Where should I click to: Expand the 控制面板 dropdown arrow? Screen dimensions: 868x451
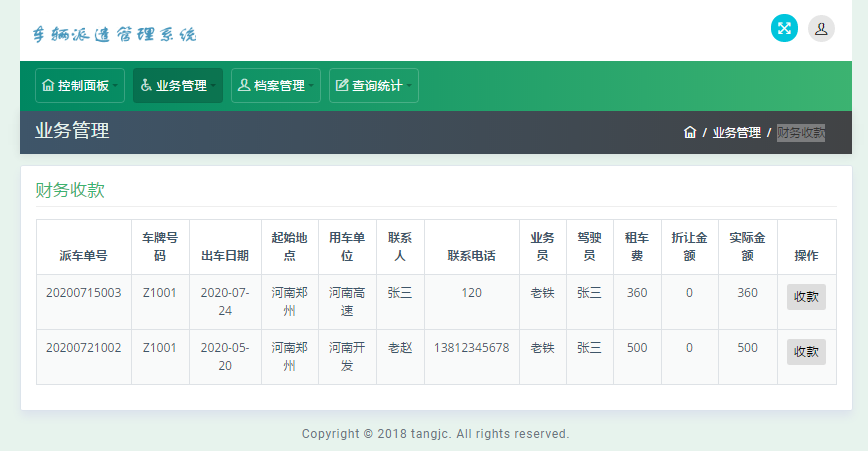click(115, 86)
